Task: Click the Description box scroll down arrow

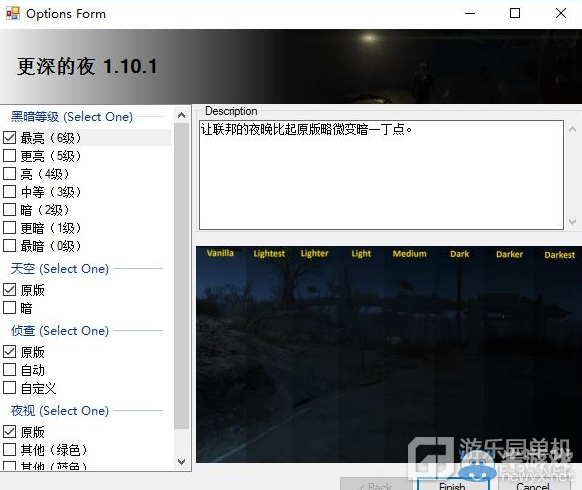Action: tap(572, 222)
